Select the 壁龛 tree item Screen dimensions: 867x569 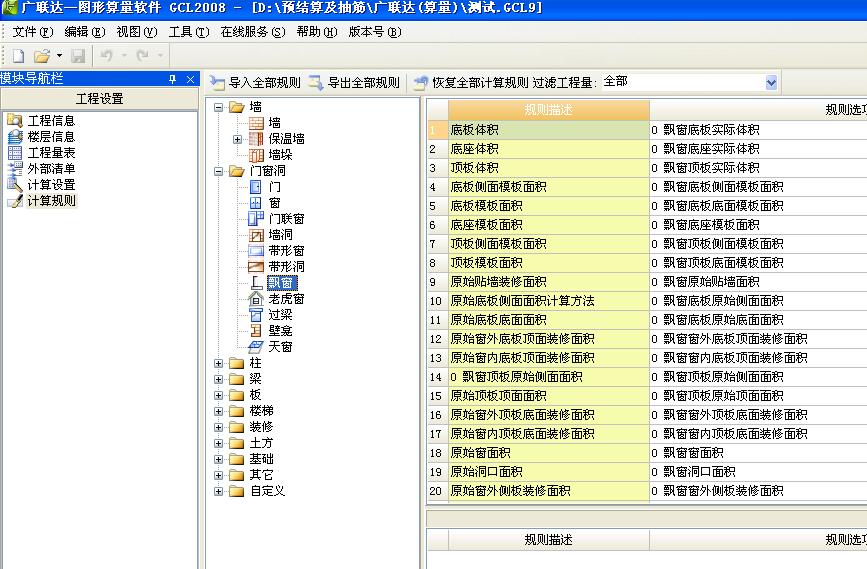tap(280, 331)
